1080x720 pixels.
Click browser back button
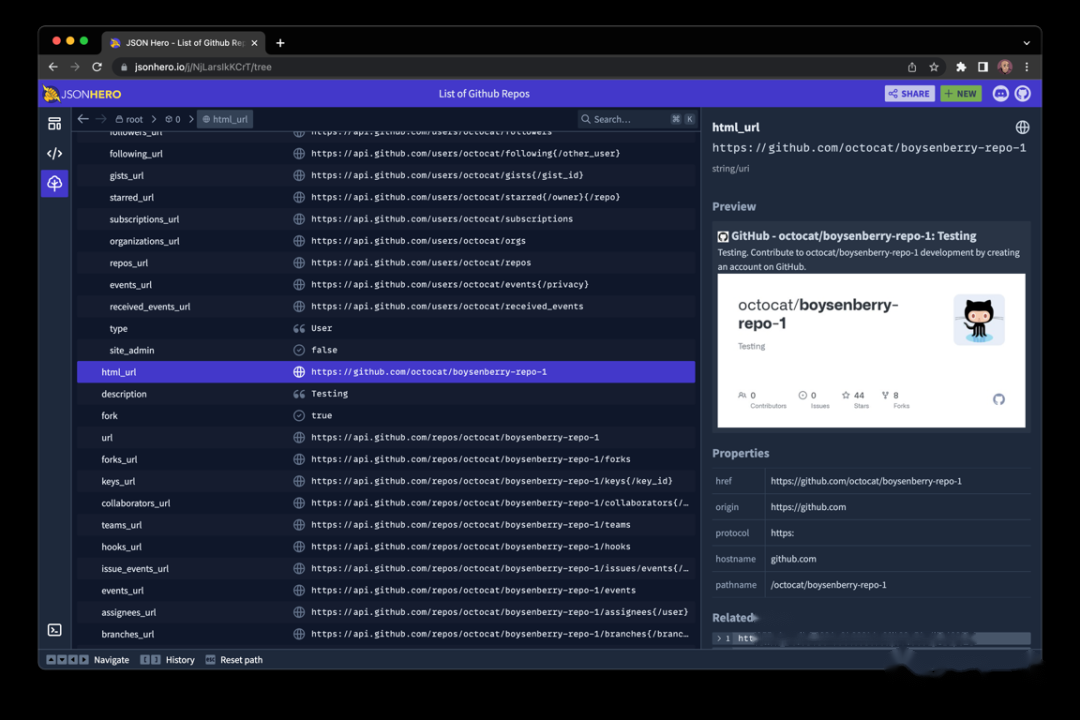(53, 67)
